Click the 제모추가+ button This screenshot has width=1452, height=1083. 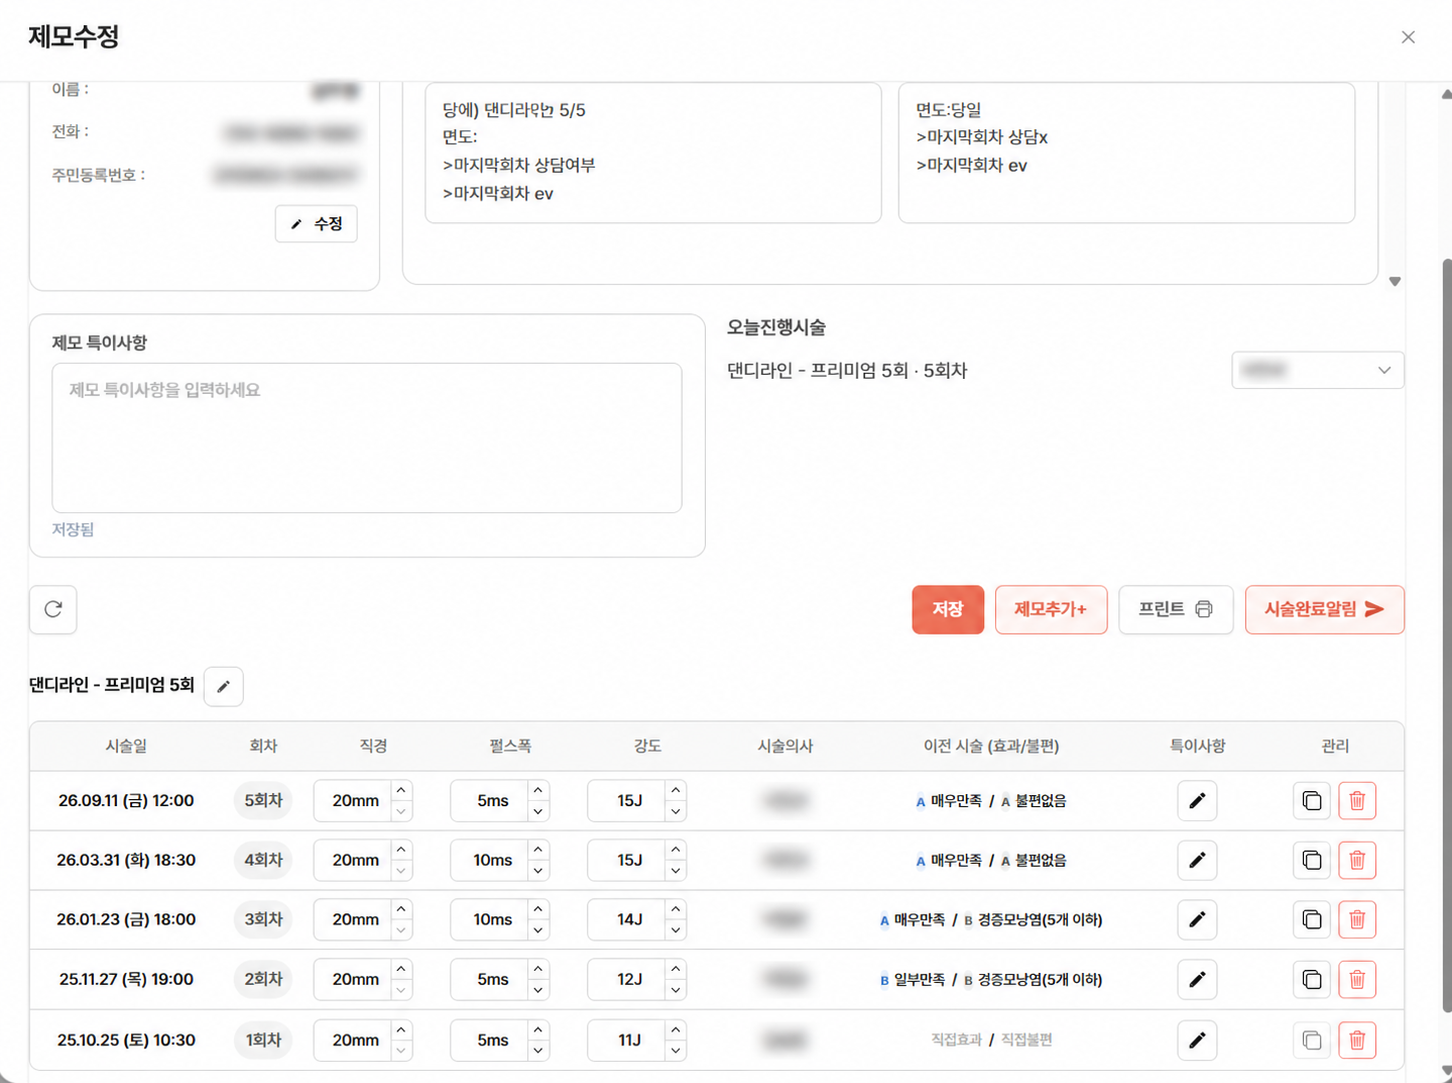coord(1051,609)
